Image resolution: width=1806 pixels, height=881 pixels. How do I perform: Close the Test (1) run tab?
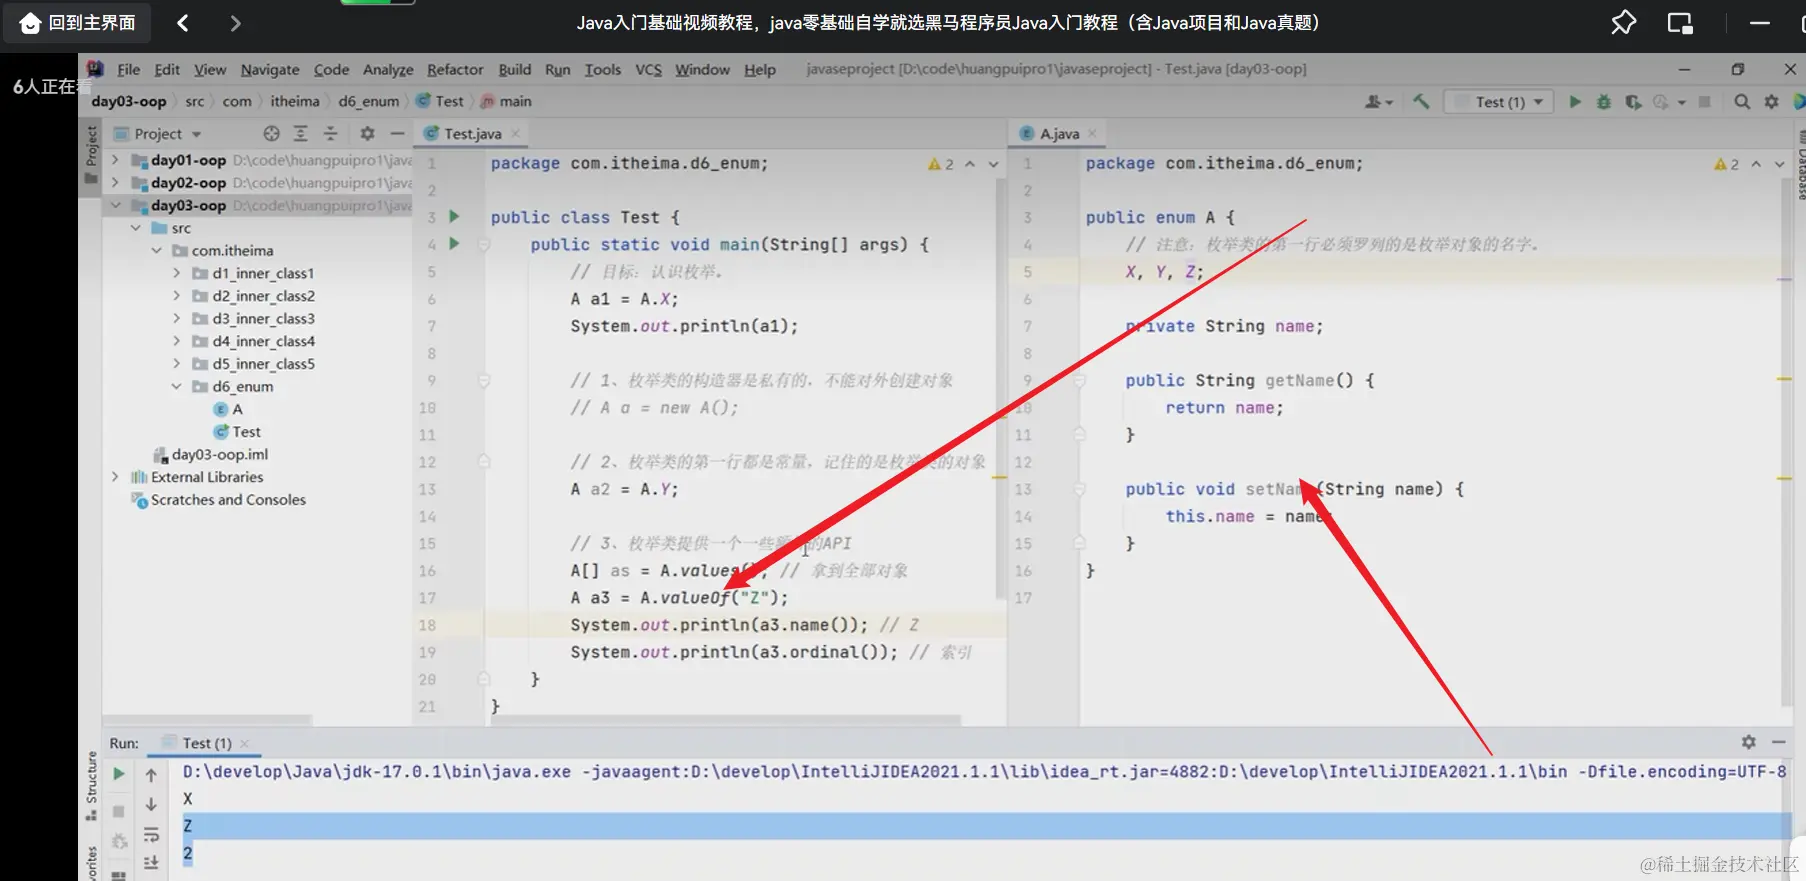244,743
